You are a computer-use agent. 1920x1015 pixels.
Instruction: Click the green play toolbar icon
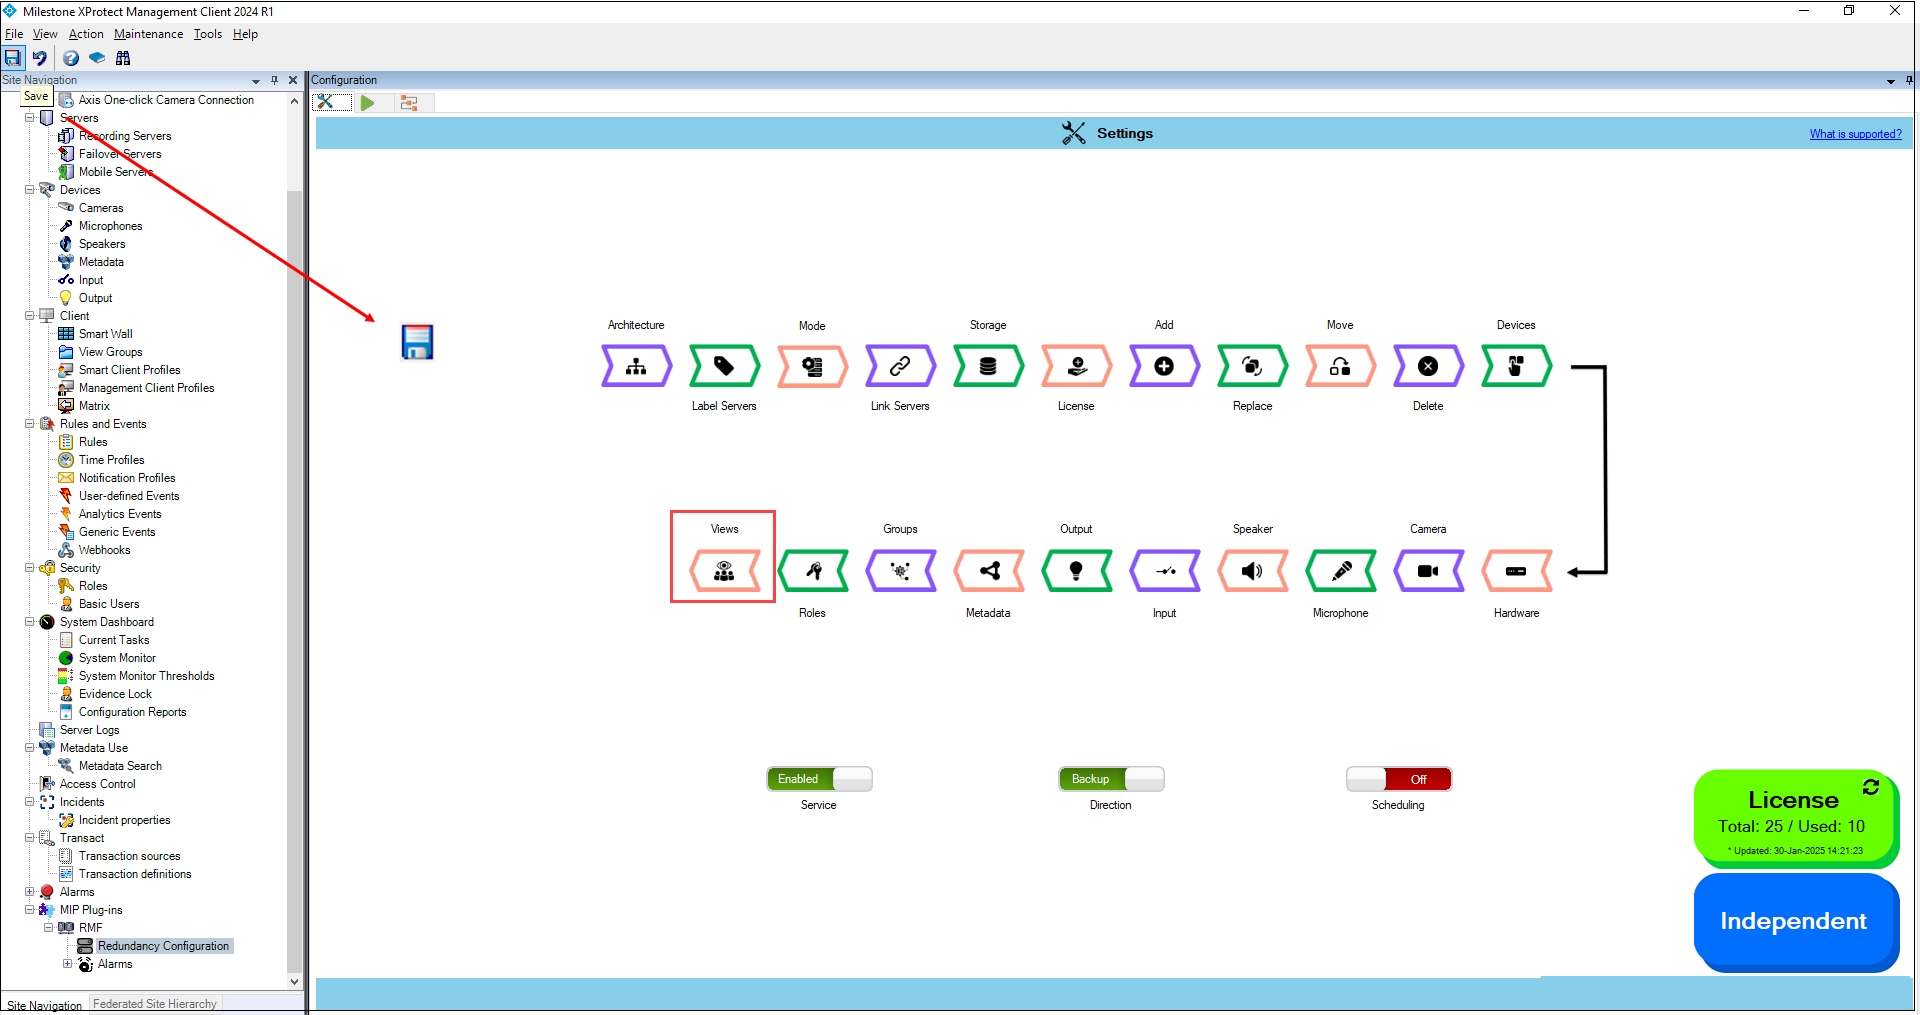click(368, 103)
